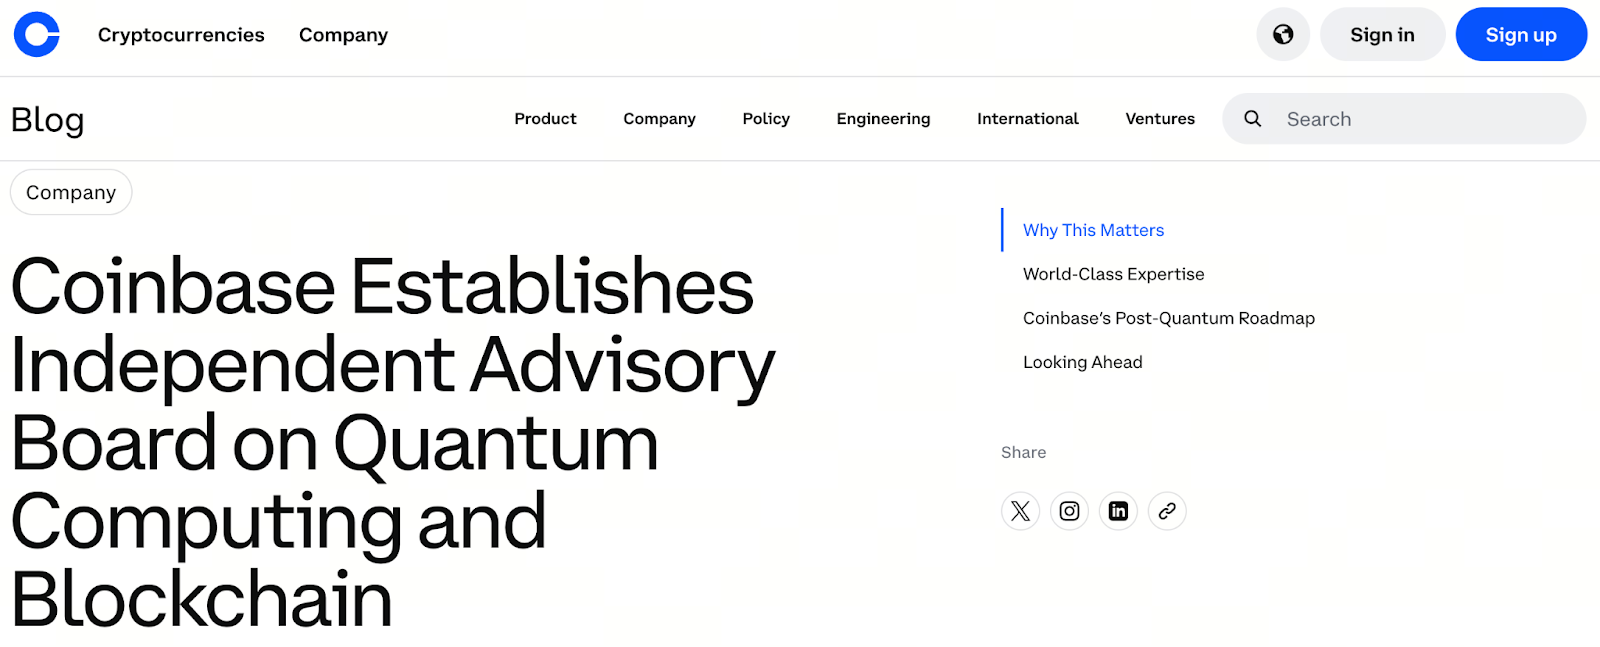Screen dimensions: 1600x647
Task: Open the globe language selector
Action: [1283, 35]
